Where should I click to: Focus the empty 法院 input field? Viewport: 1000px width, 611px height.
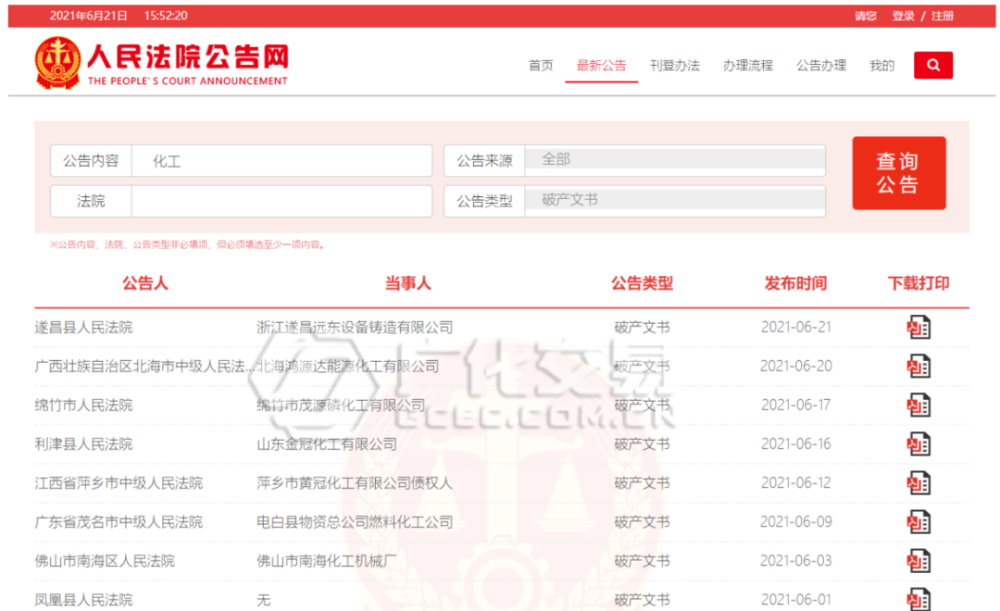281,201
